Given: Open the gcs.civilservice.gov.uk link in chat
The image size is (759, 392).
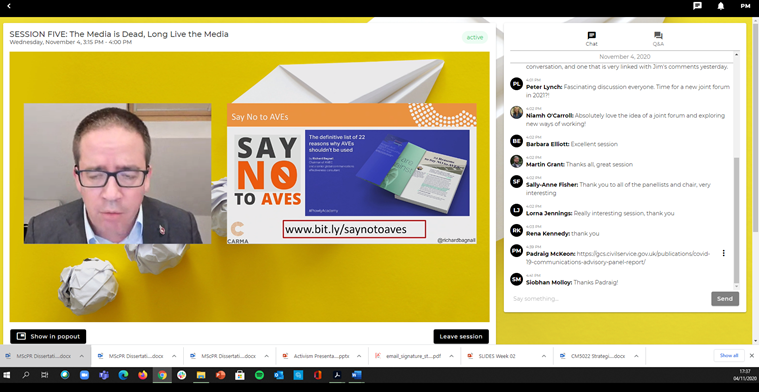Looking at the screenshot, I should pos(618,257).
